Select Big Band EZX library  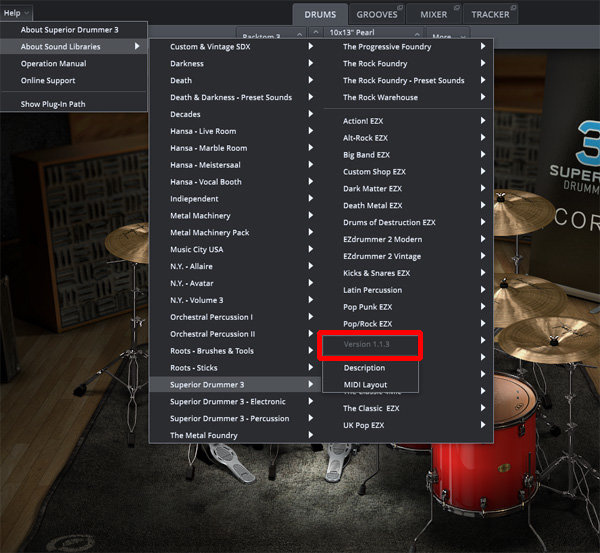pos(408,155)
